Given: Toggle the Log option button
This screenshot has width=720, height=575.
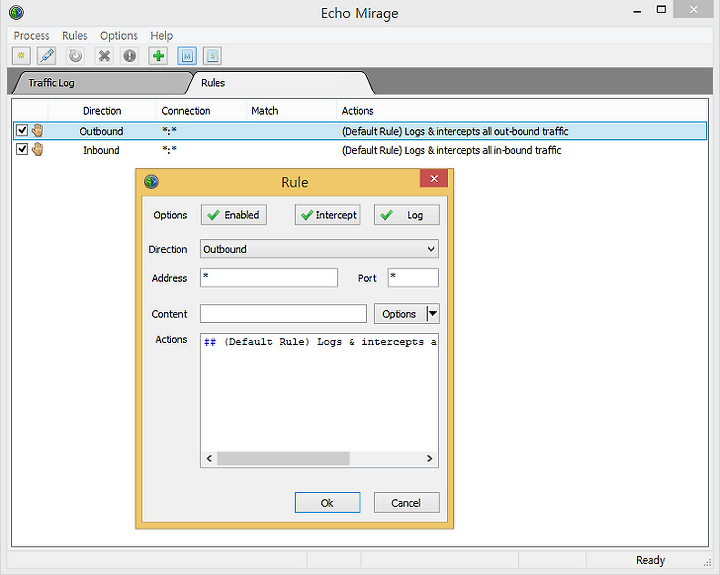Looking at the screenshot, I should (407, 215).
